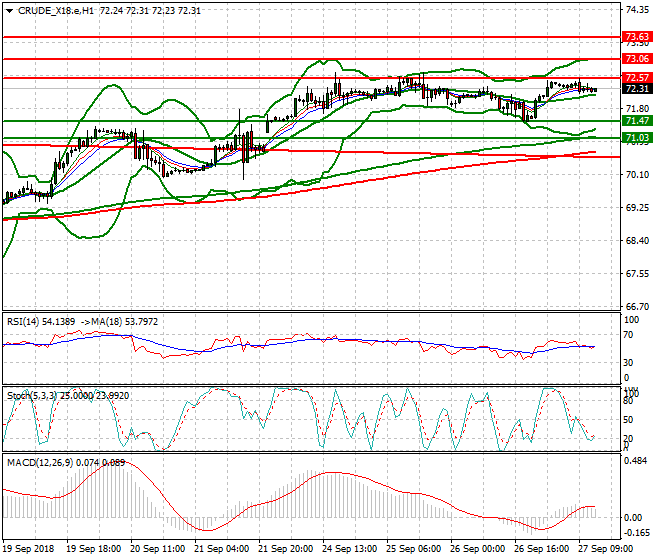Click the 70.10 price scale value
This screenshot has width=660, height=560.
637,175
